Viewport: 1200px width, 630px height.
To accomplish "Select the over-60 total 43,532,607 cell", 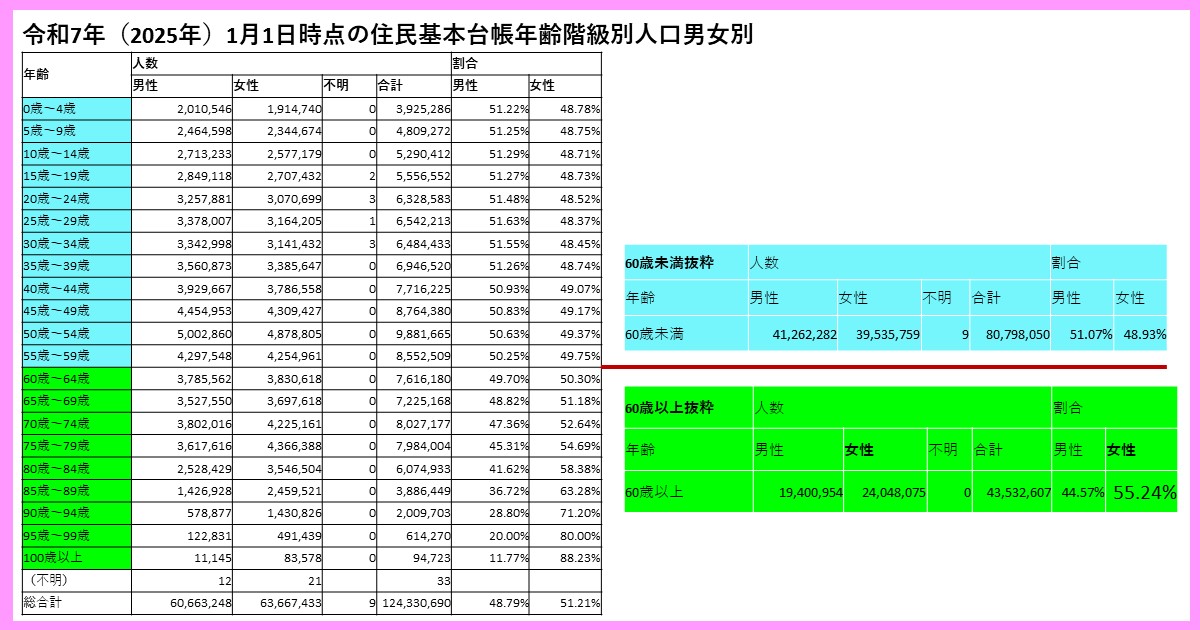I will (1011, 492).
